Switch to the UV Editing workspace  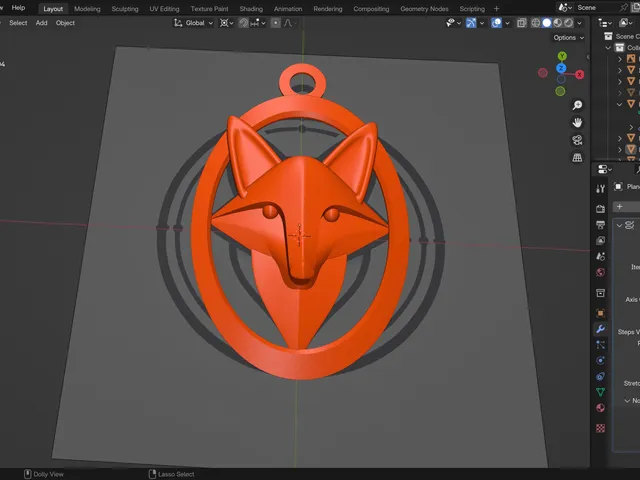tap(164, 9)
